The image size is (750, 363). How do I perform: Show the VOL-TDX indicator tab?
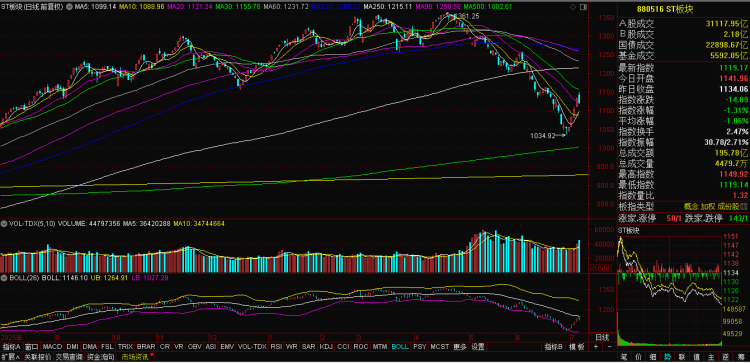point(252,347)
